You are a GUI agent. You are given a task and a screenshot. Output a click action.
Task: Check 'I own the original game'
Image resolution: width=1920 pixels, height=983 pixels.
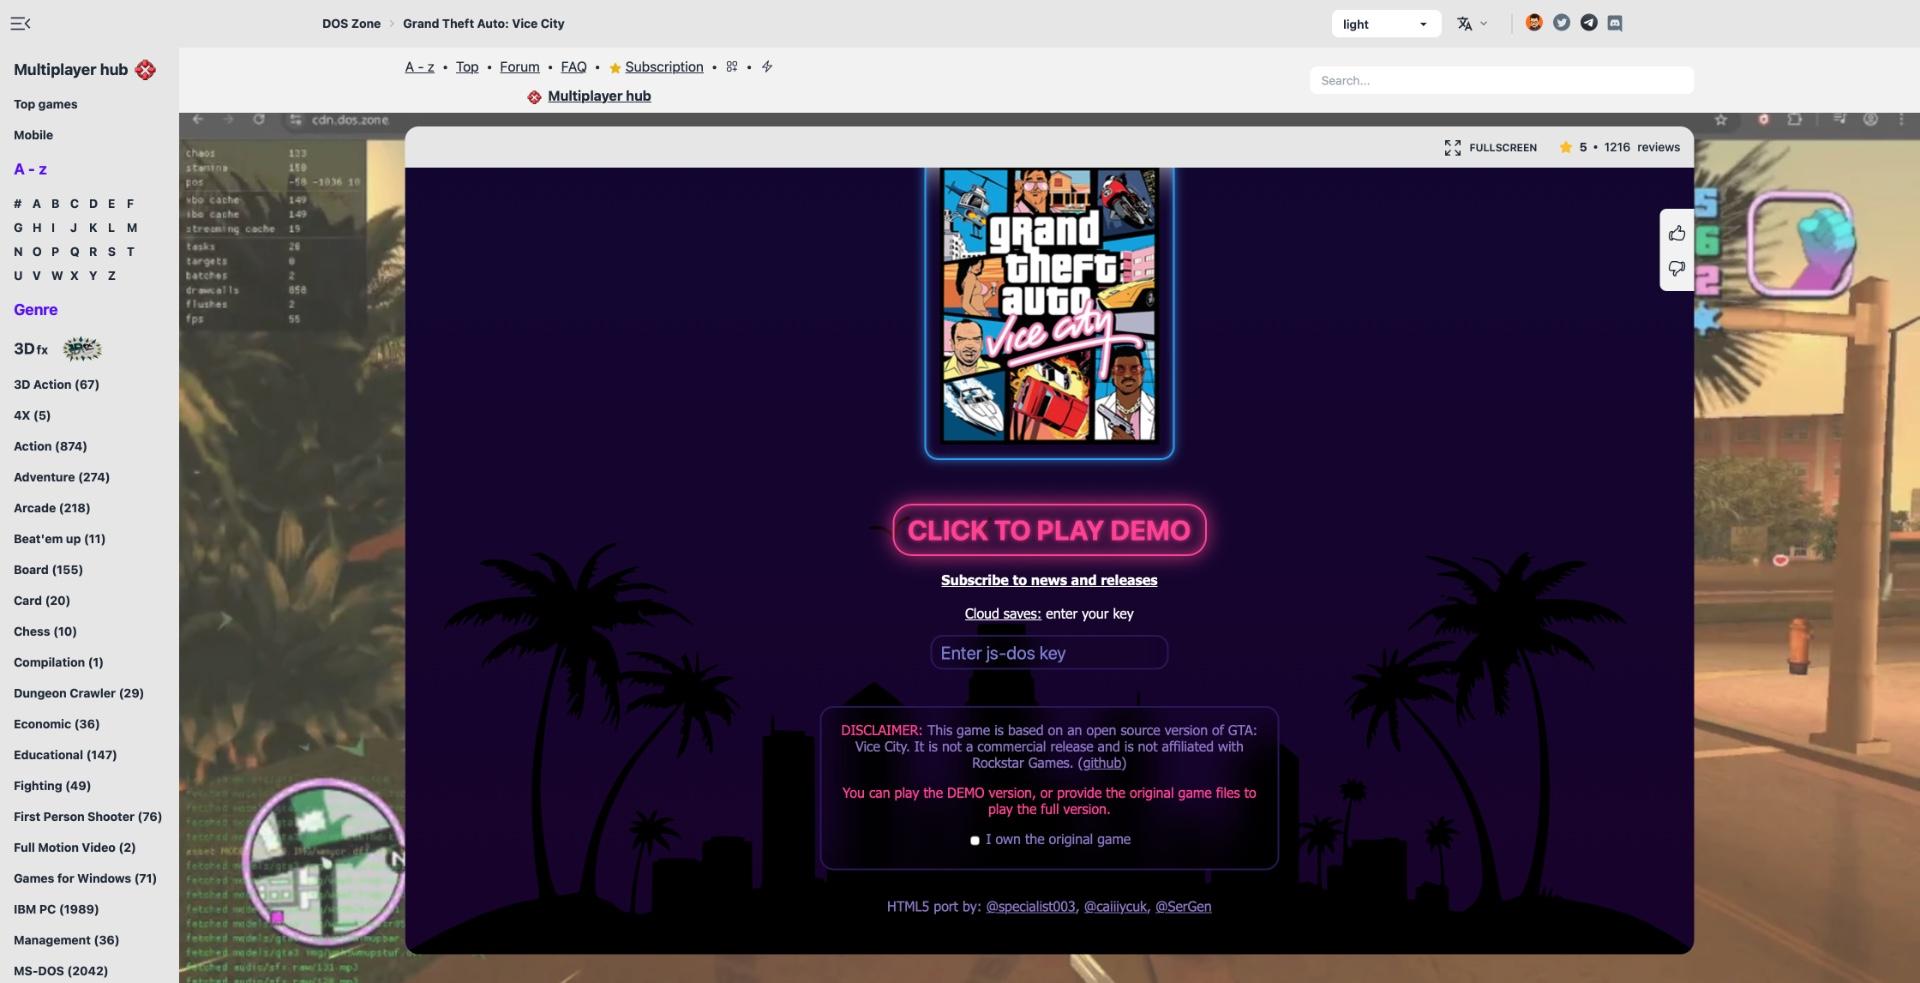tap(975, 840)
